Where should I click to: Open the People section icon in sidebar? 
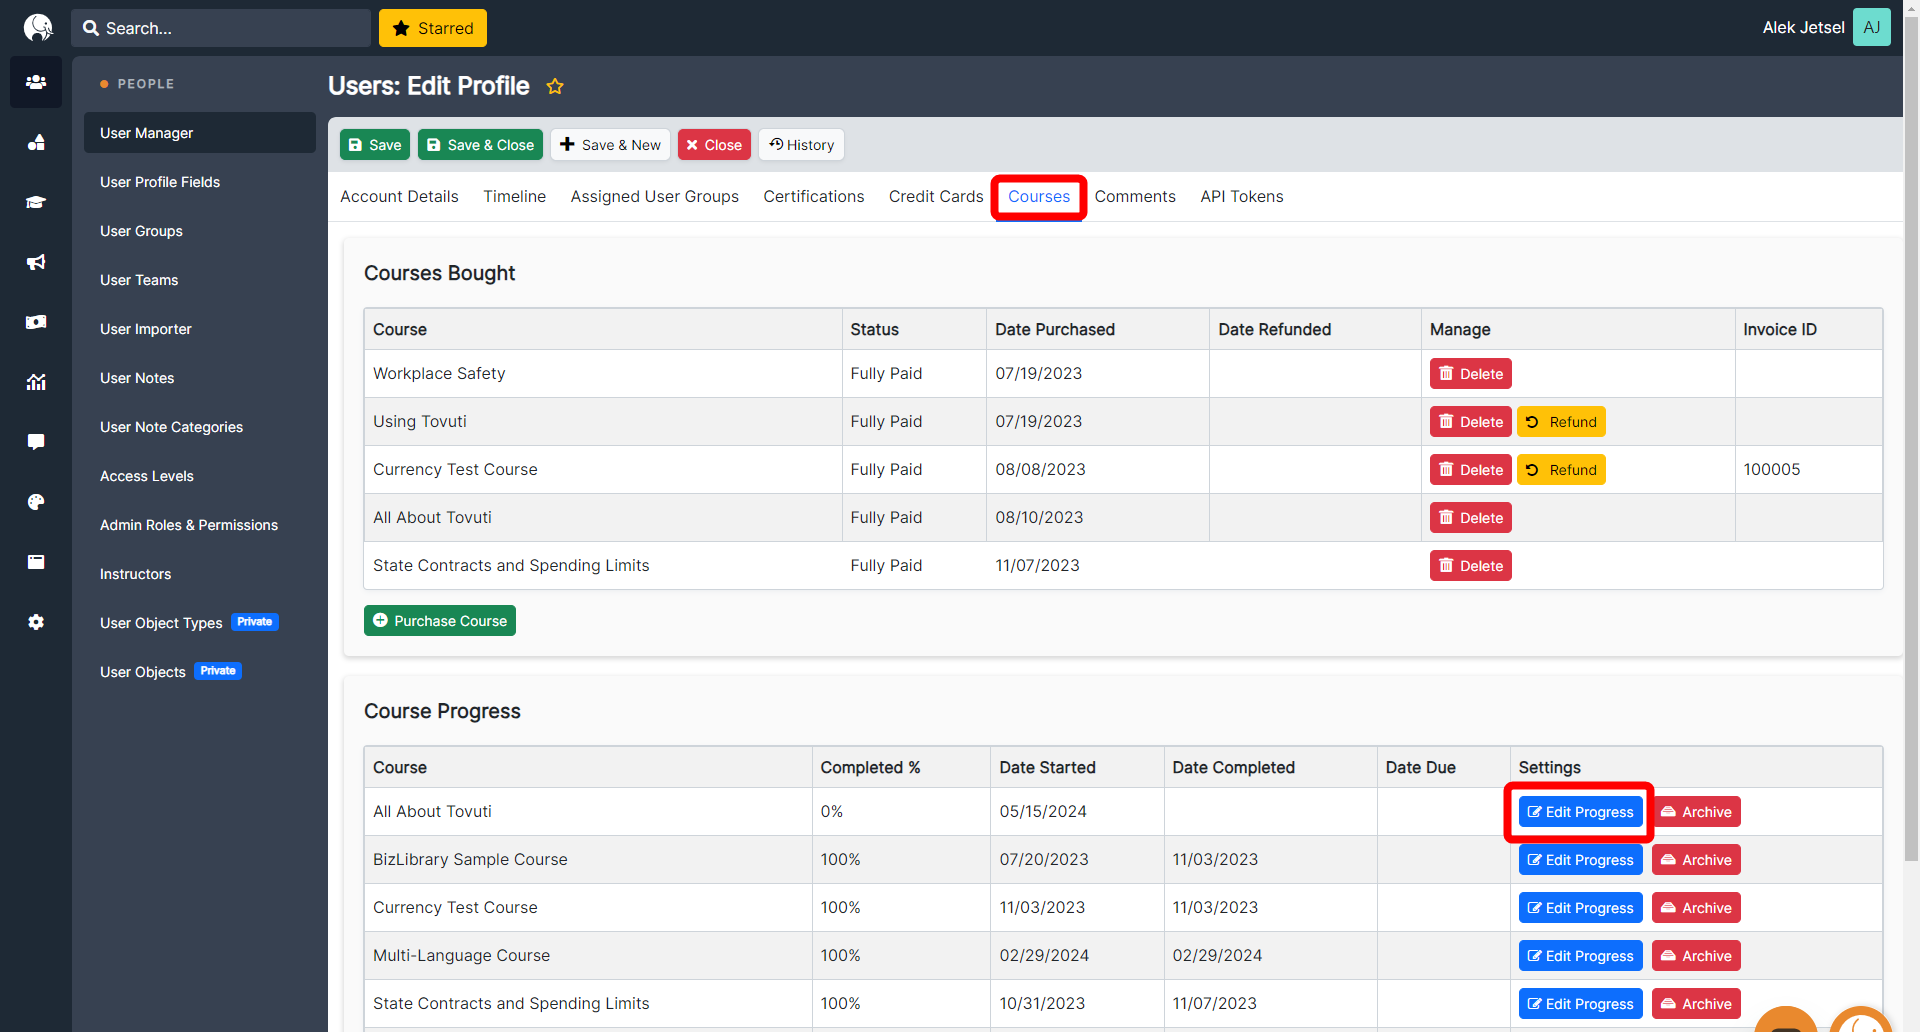(36, 82)
